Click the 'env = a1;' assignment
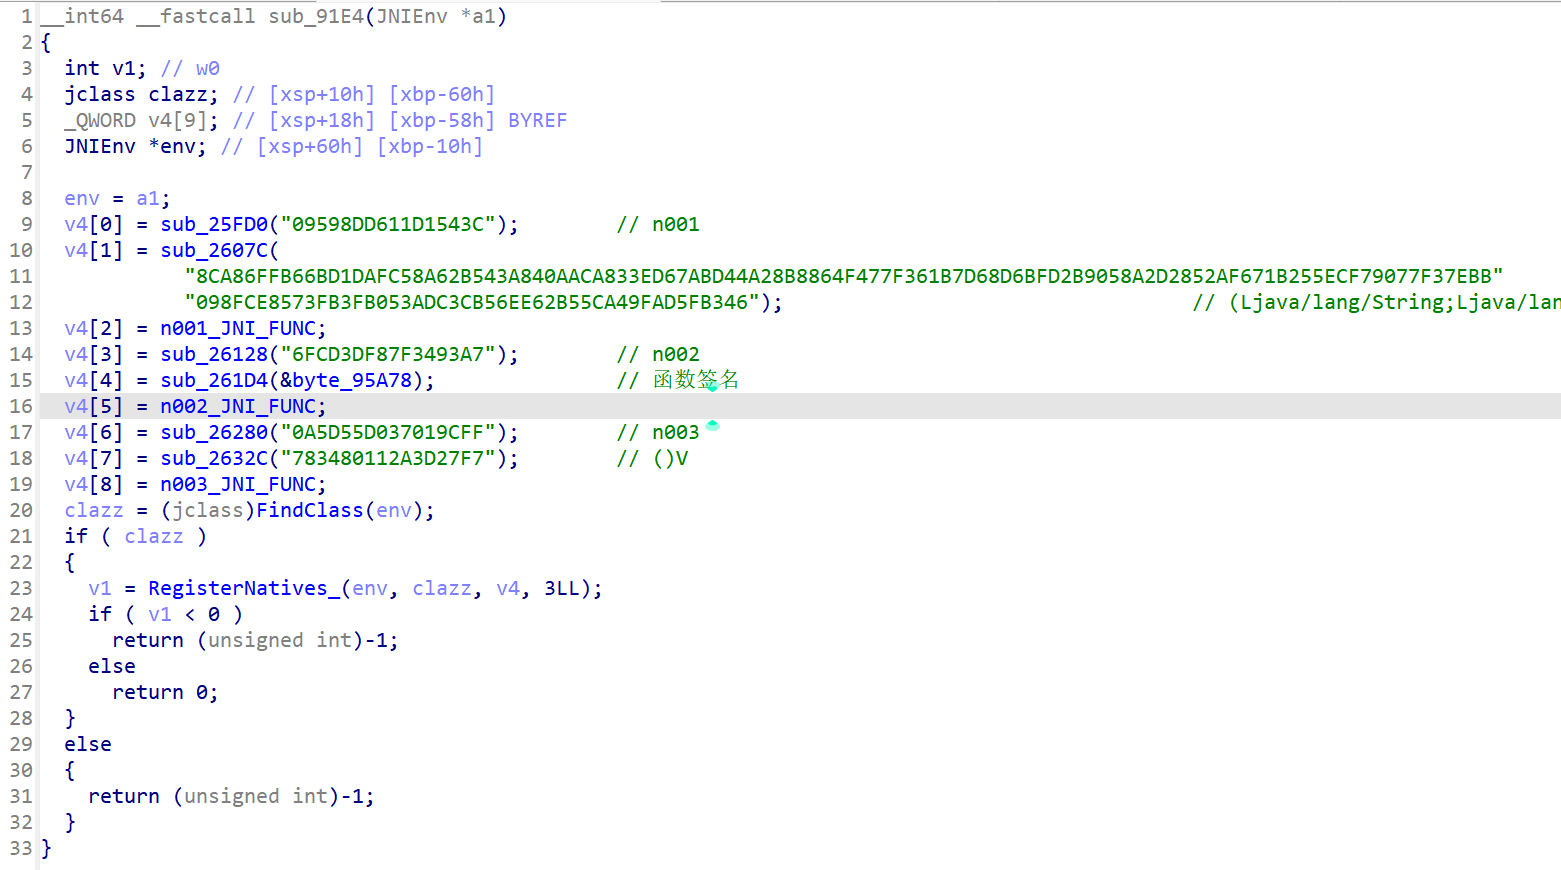This screenshot has height=870, width=1561. (x=118, y=198)
